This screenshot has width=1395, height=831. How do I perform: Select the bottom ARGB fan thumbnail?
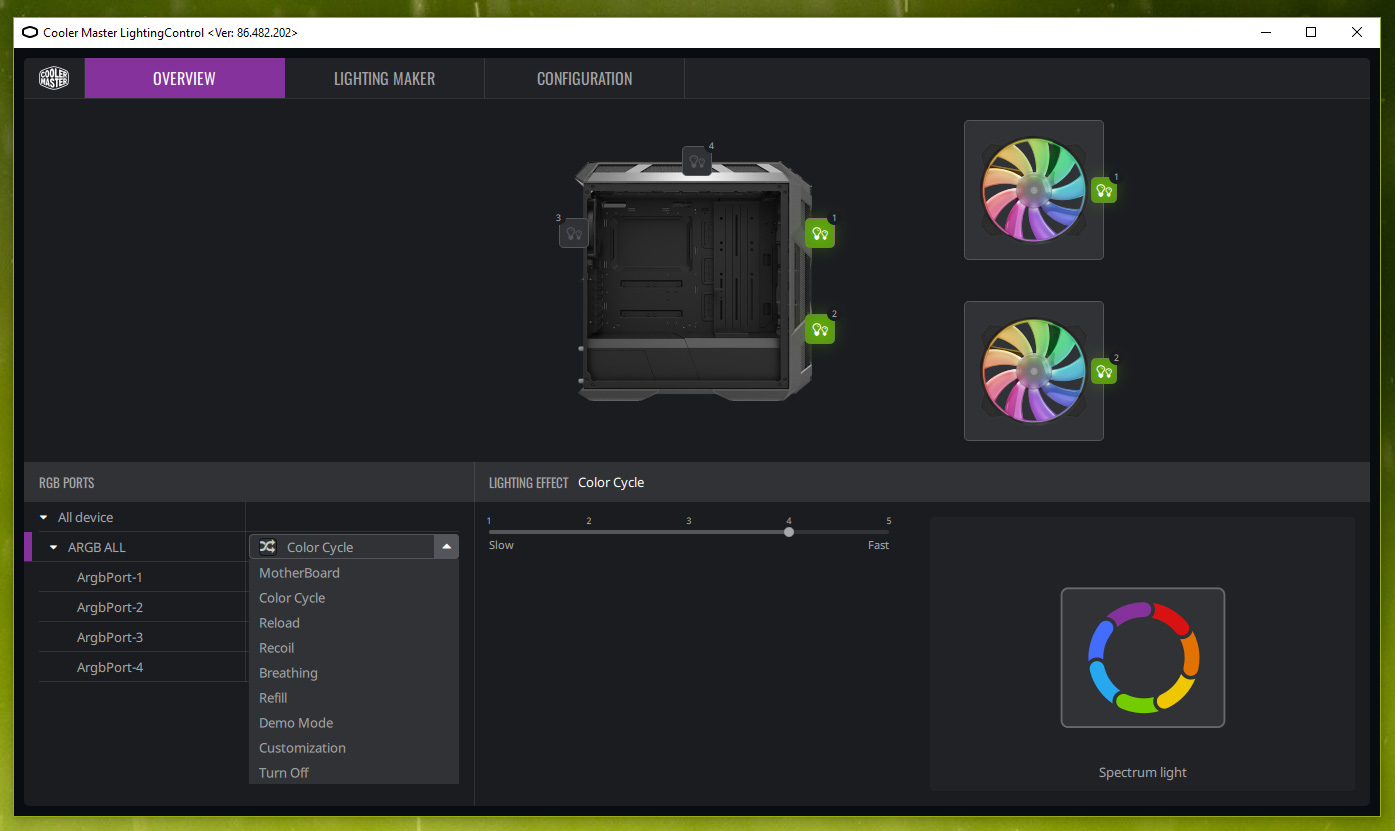coord(1034,371)
